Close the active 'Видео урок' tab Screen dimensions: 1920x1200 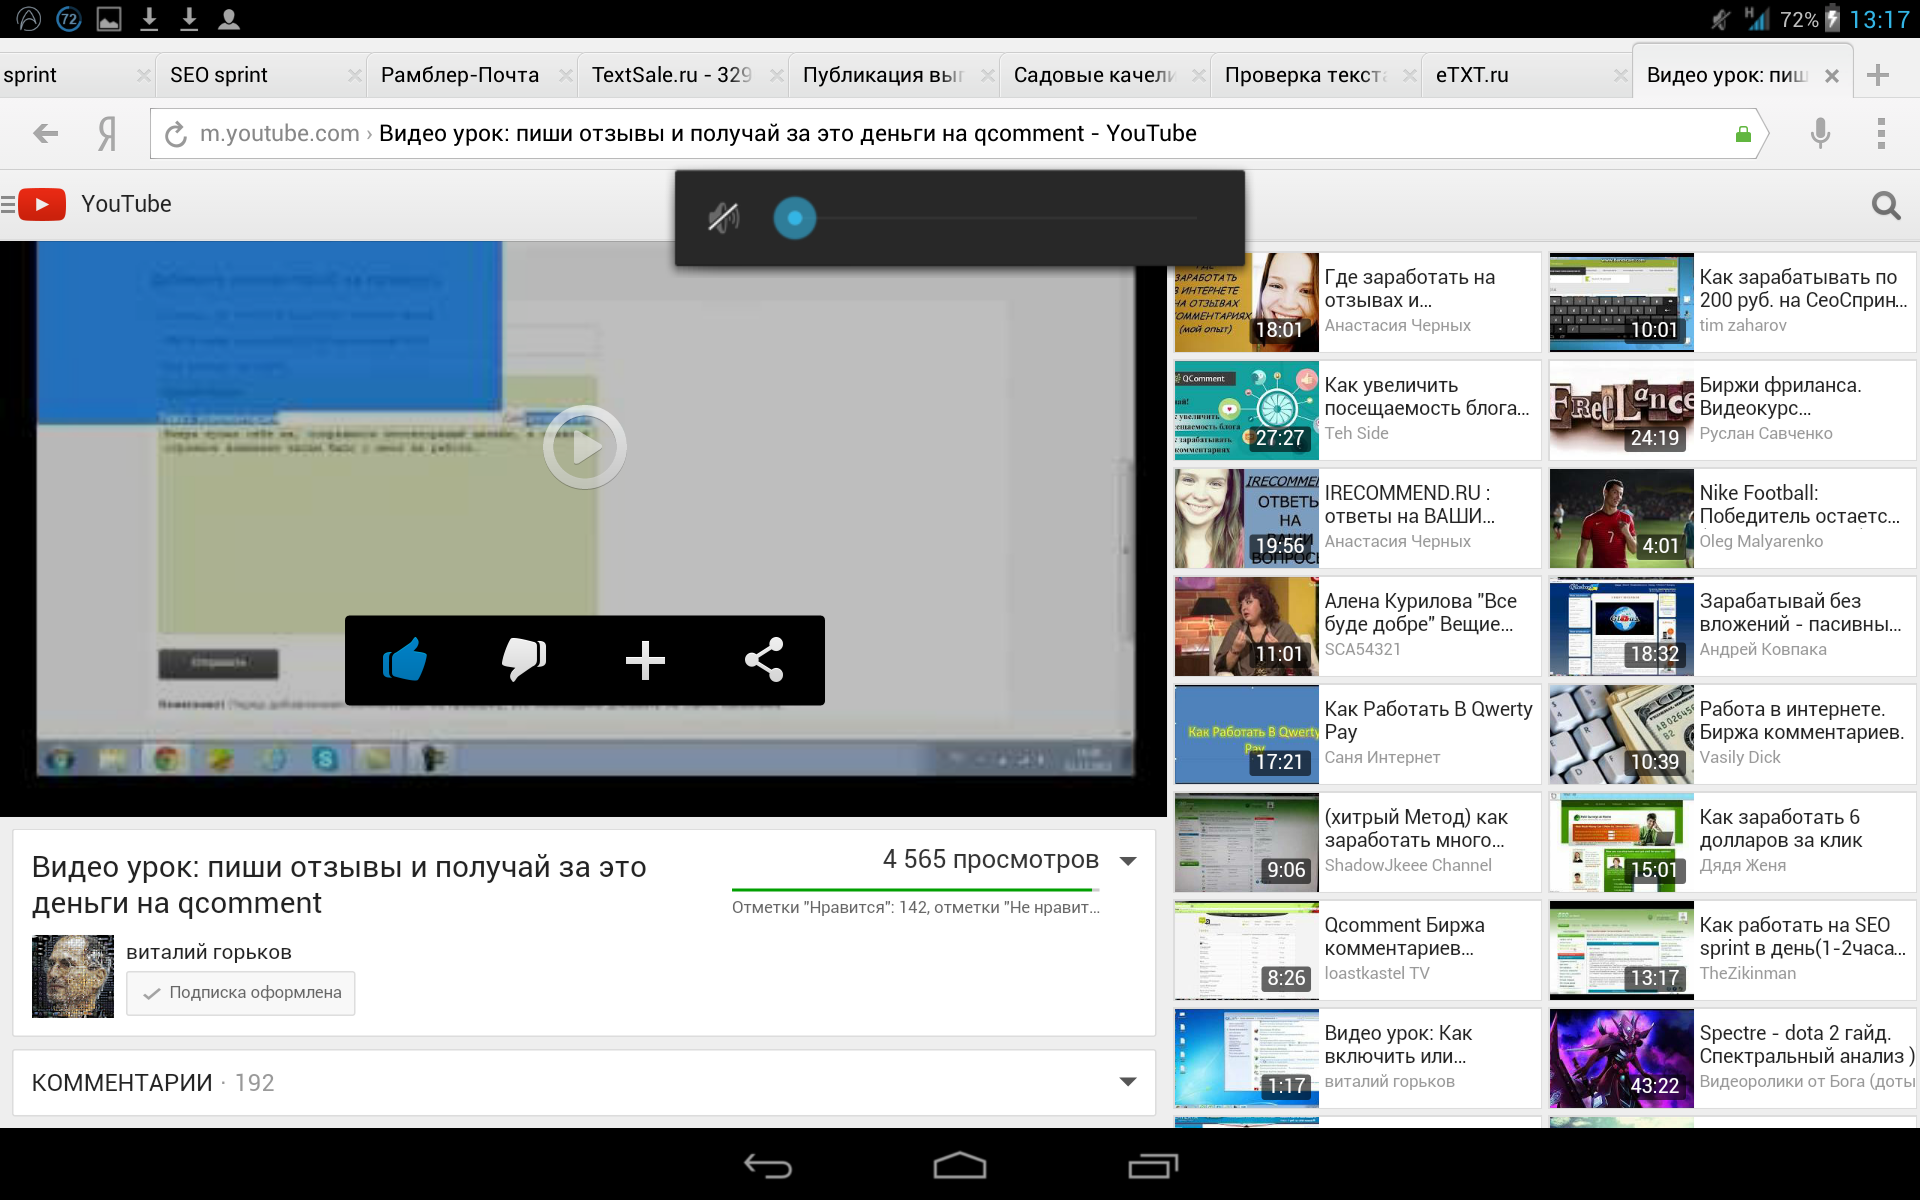(1832, 76)
